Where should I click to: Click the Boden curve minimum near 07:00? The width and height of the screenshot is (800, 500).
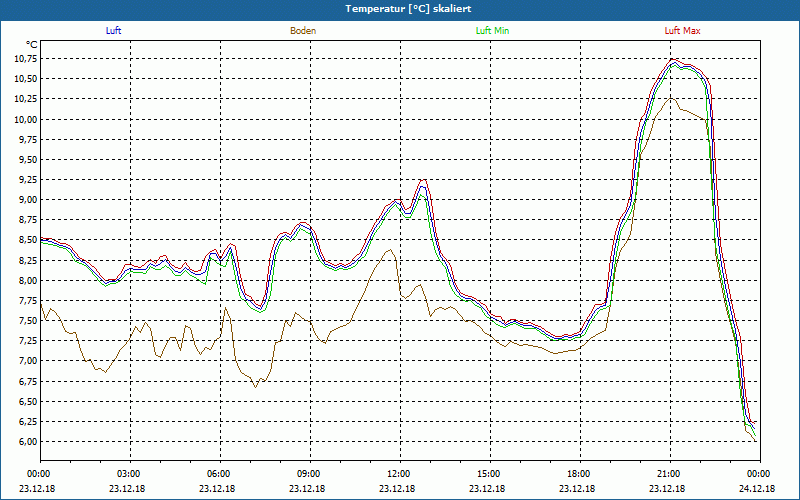tap(256, 387)
